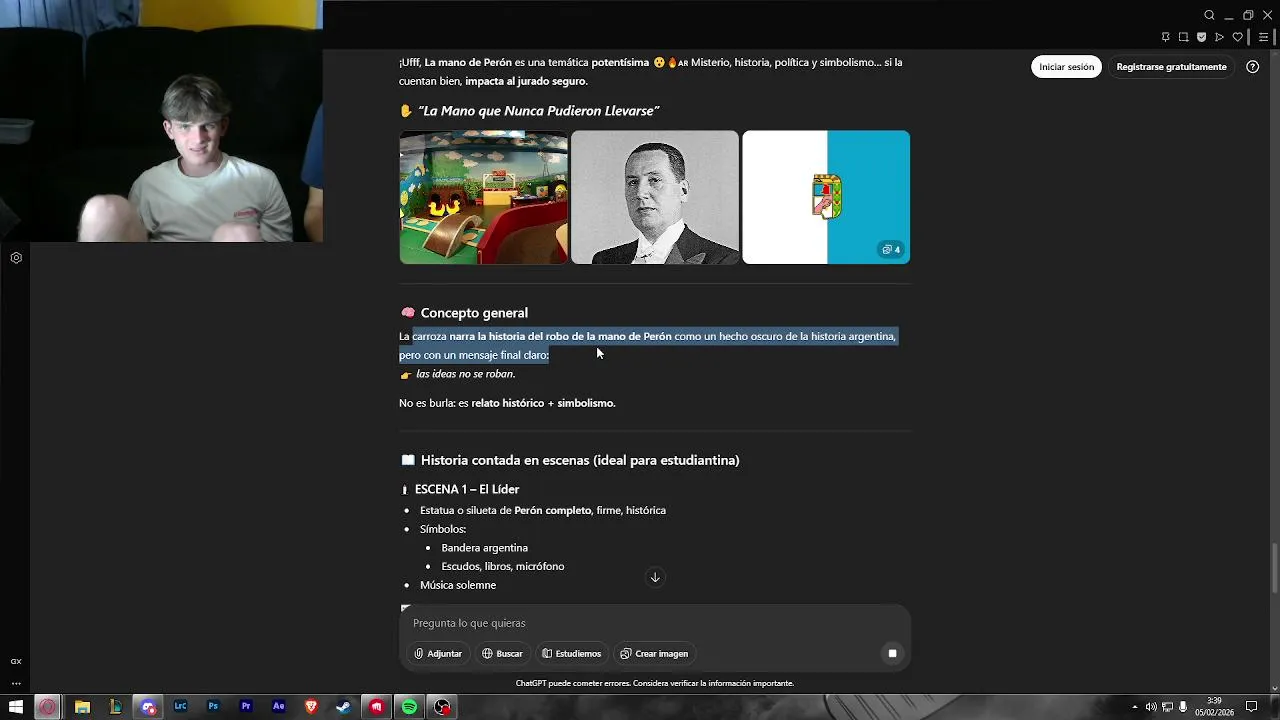Click 'Concepto general' heading text
1280x720 pixels.
(474, 313)
